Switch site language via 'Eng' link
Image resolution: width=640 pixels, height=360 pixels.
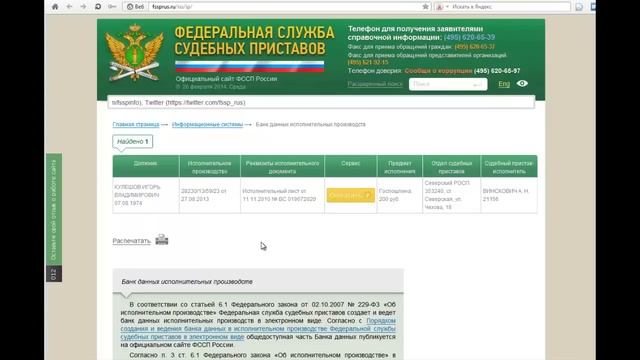(504, 84)
